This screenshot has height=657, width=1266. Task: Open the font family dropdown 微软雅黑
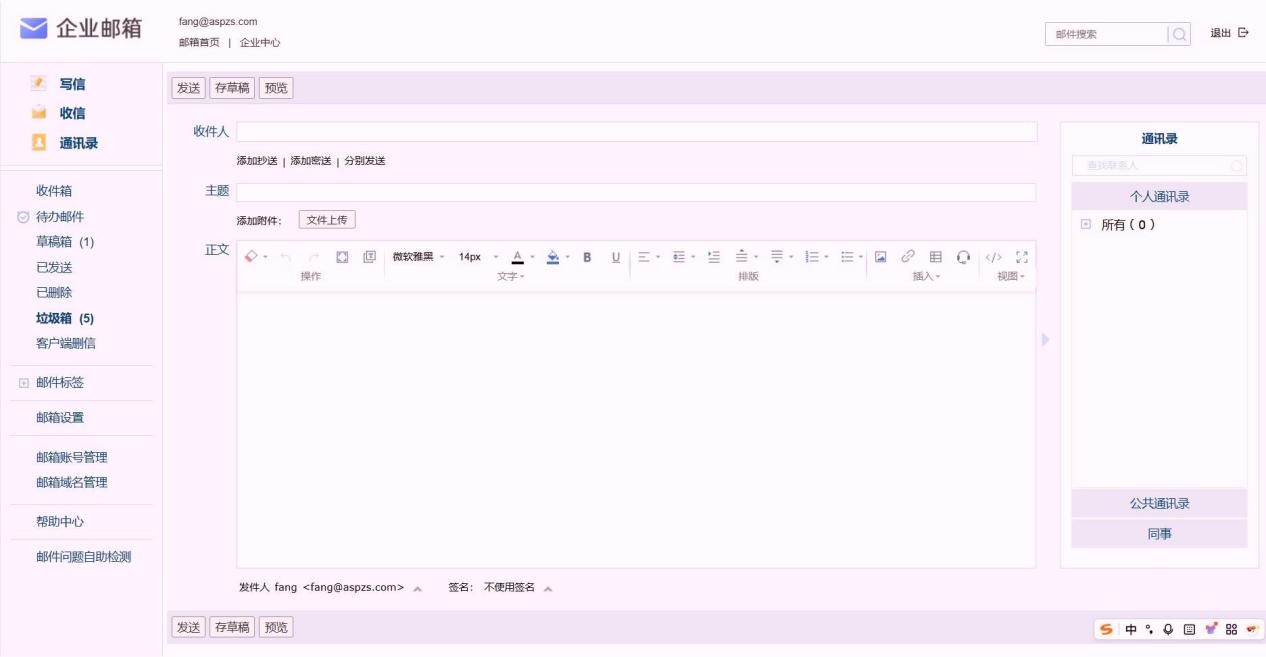point(418,257)
